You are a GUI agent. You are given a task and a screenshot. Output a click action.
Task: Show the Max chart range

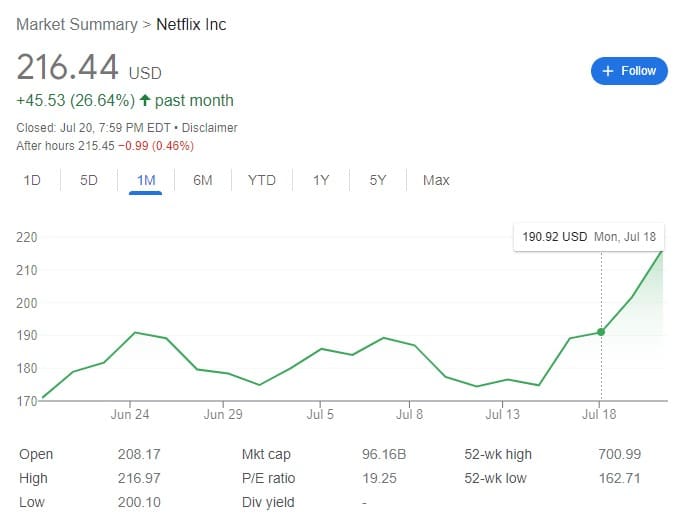436,180
